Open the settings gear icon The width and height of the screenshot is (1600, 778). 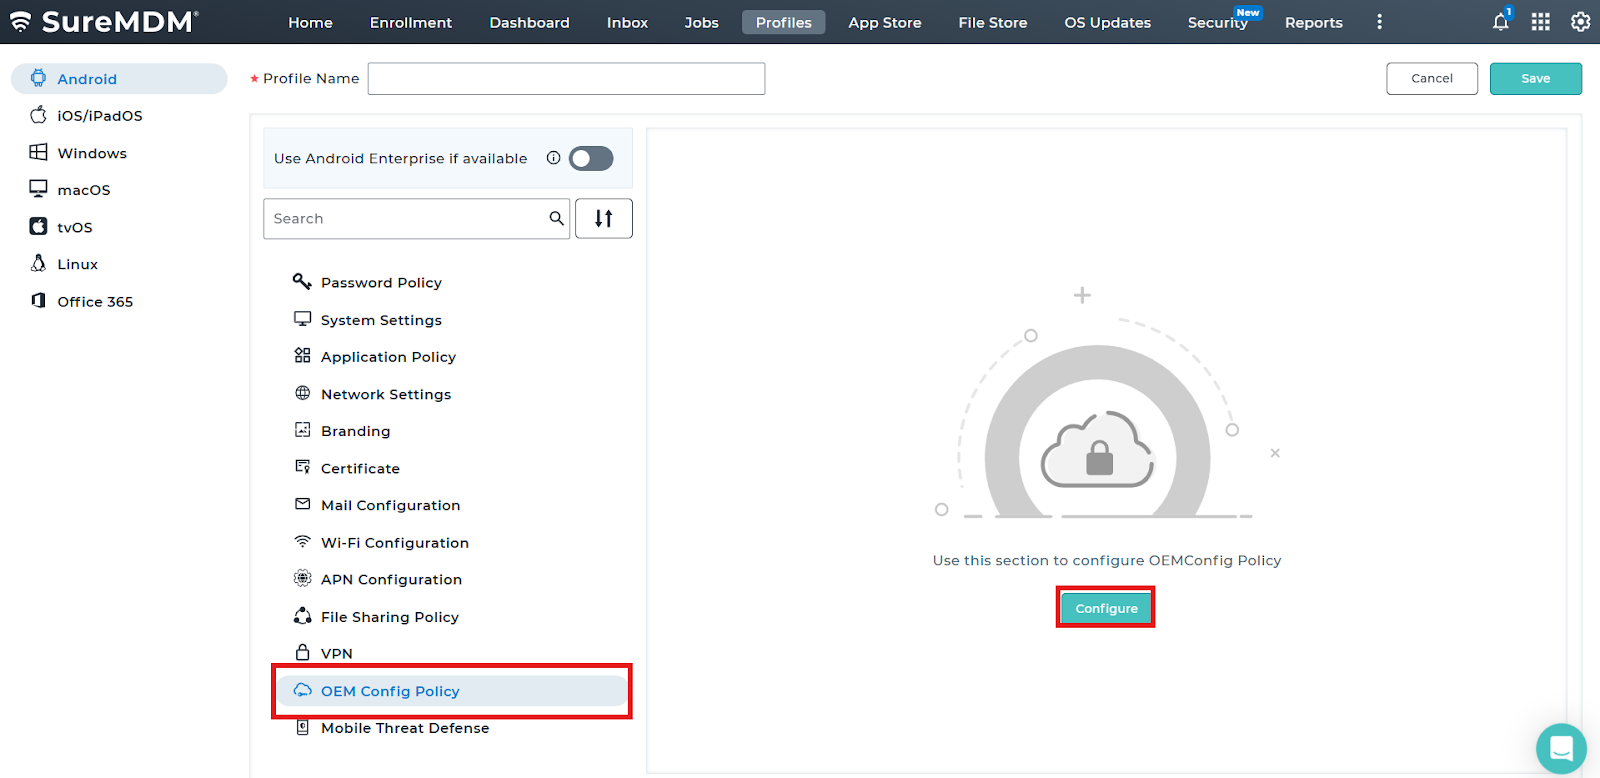[1580, 22]
